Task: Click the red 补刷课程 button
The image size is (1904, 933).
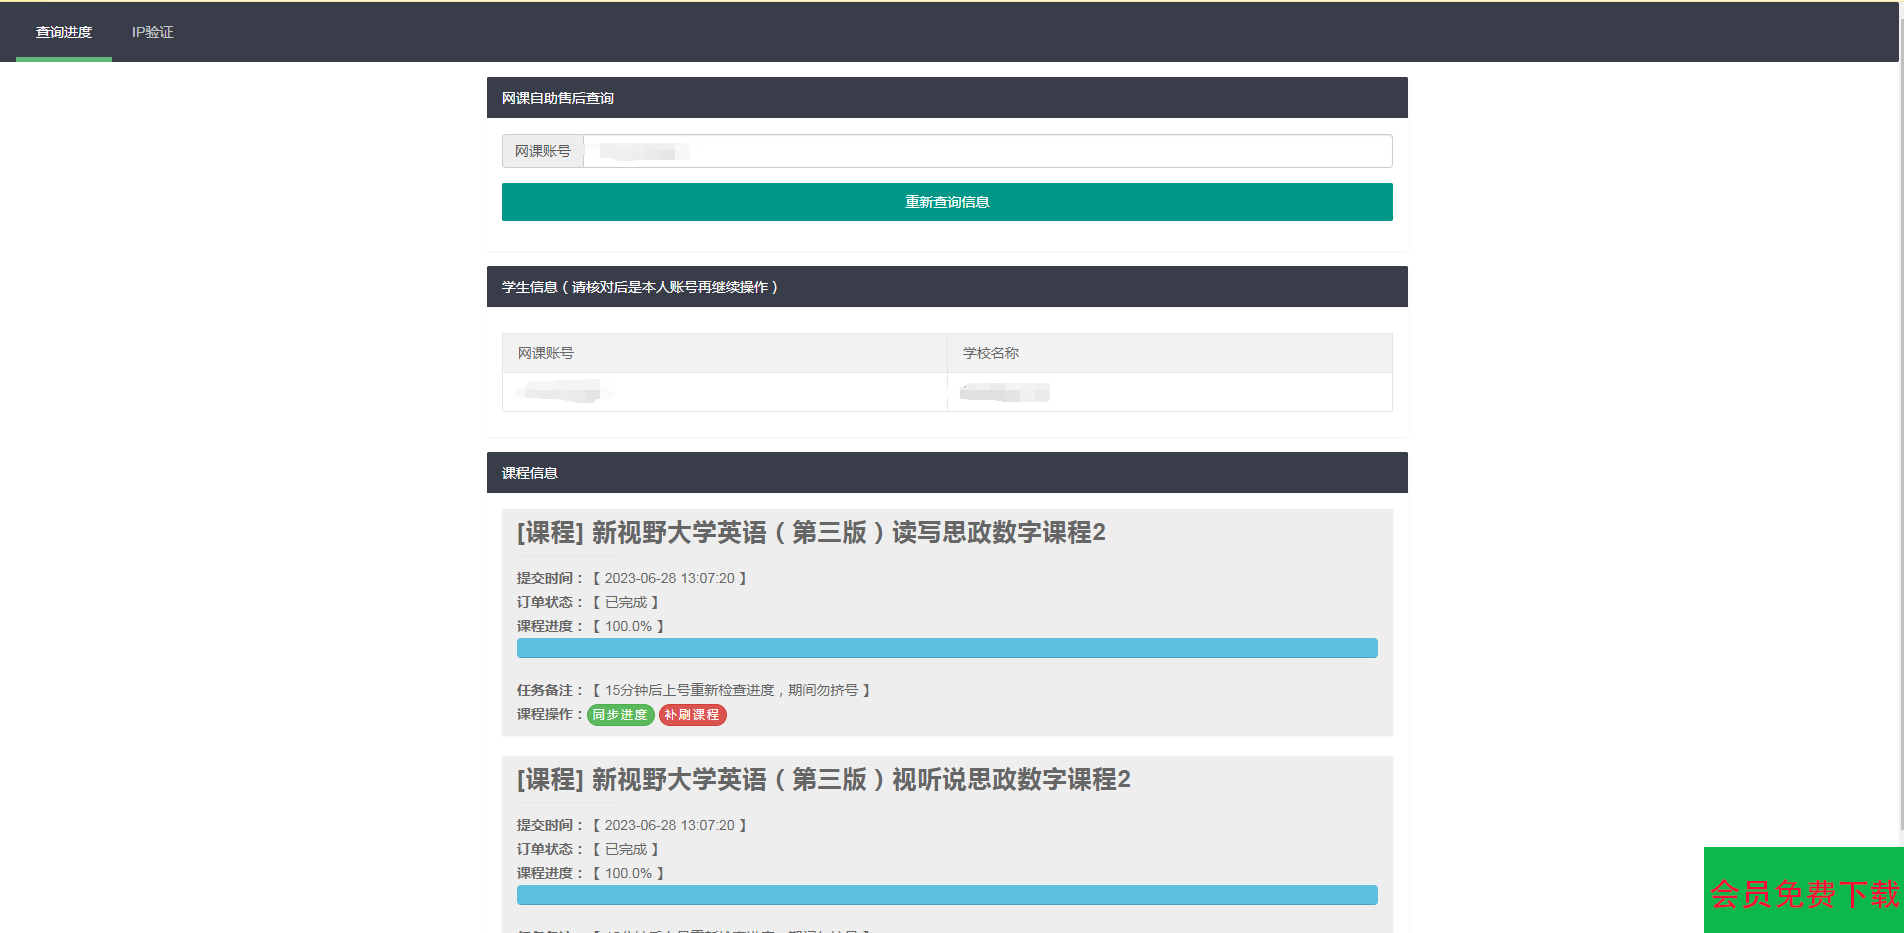Action: (692, 715)
